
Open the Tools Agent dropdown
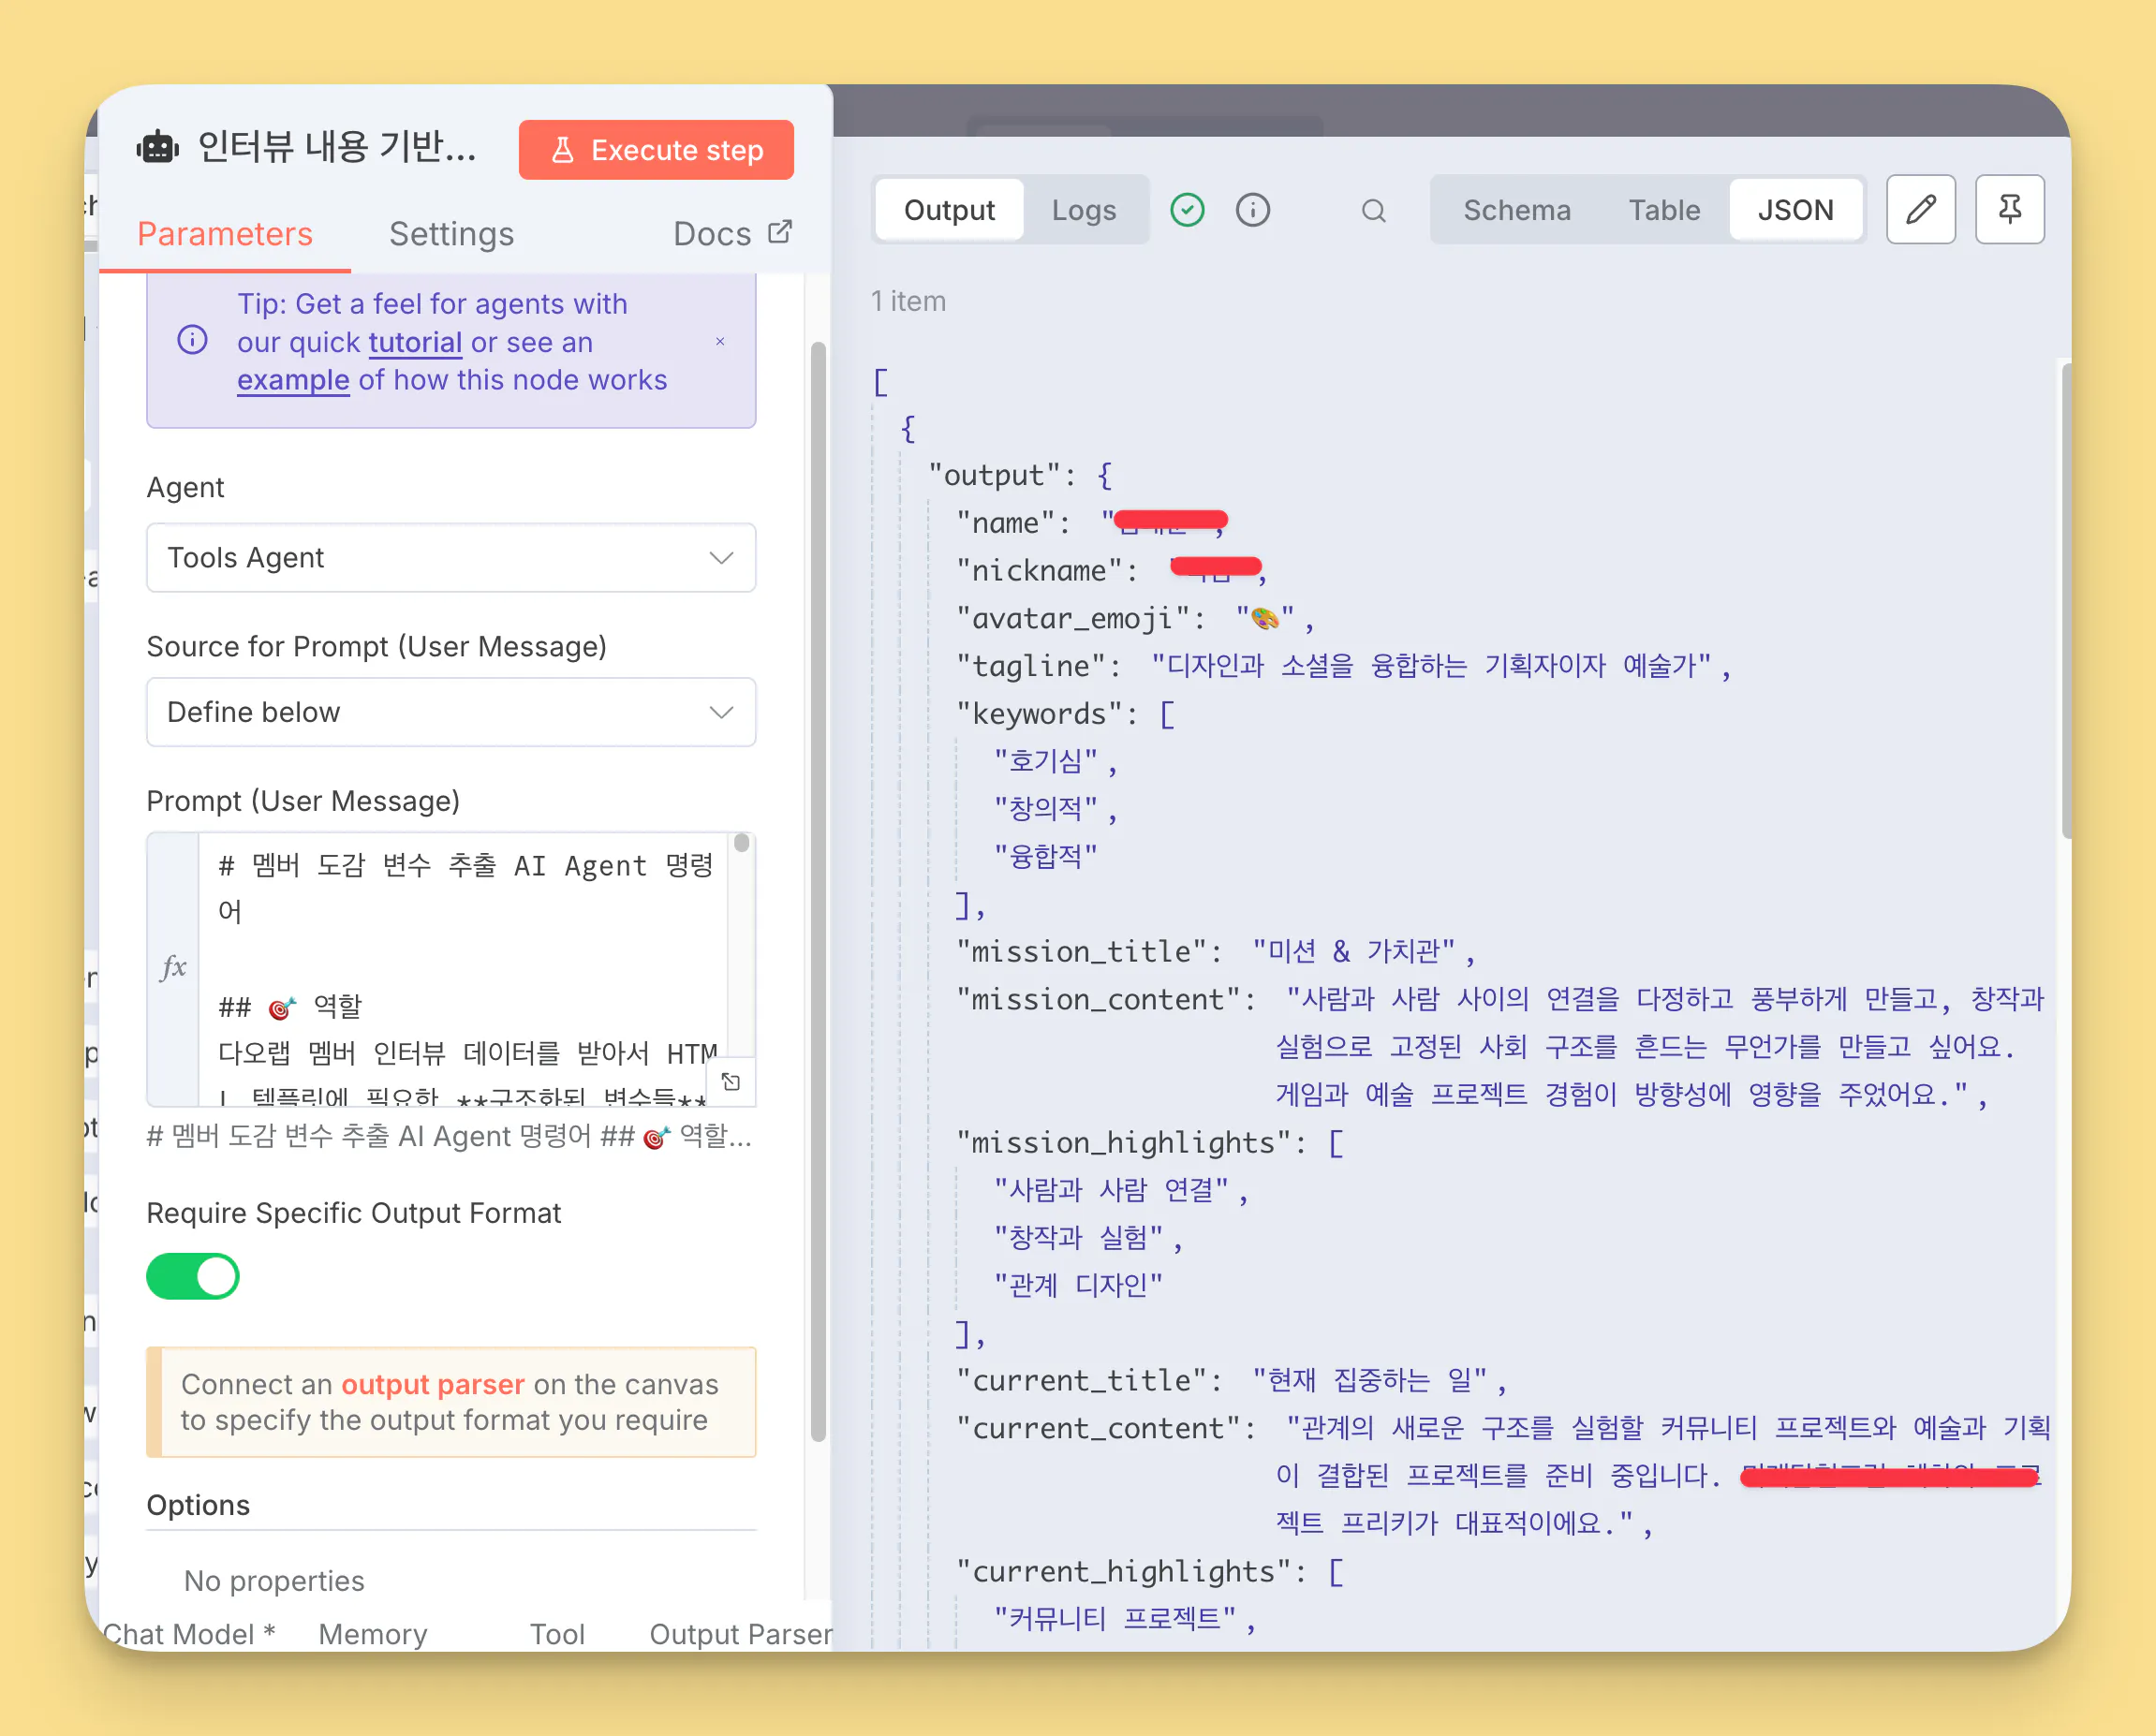pyautogui.click(x=451, y=558)
